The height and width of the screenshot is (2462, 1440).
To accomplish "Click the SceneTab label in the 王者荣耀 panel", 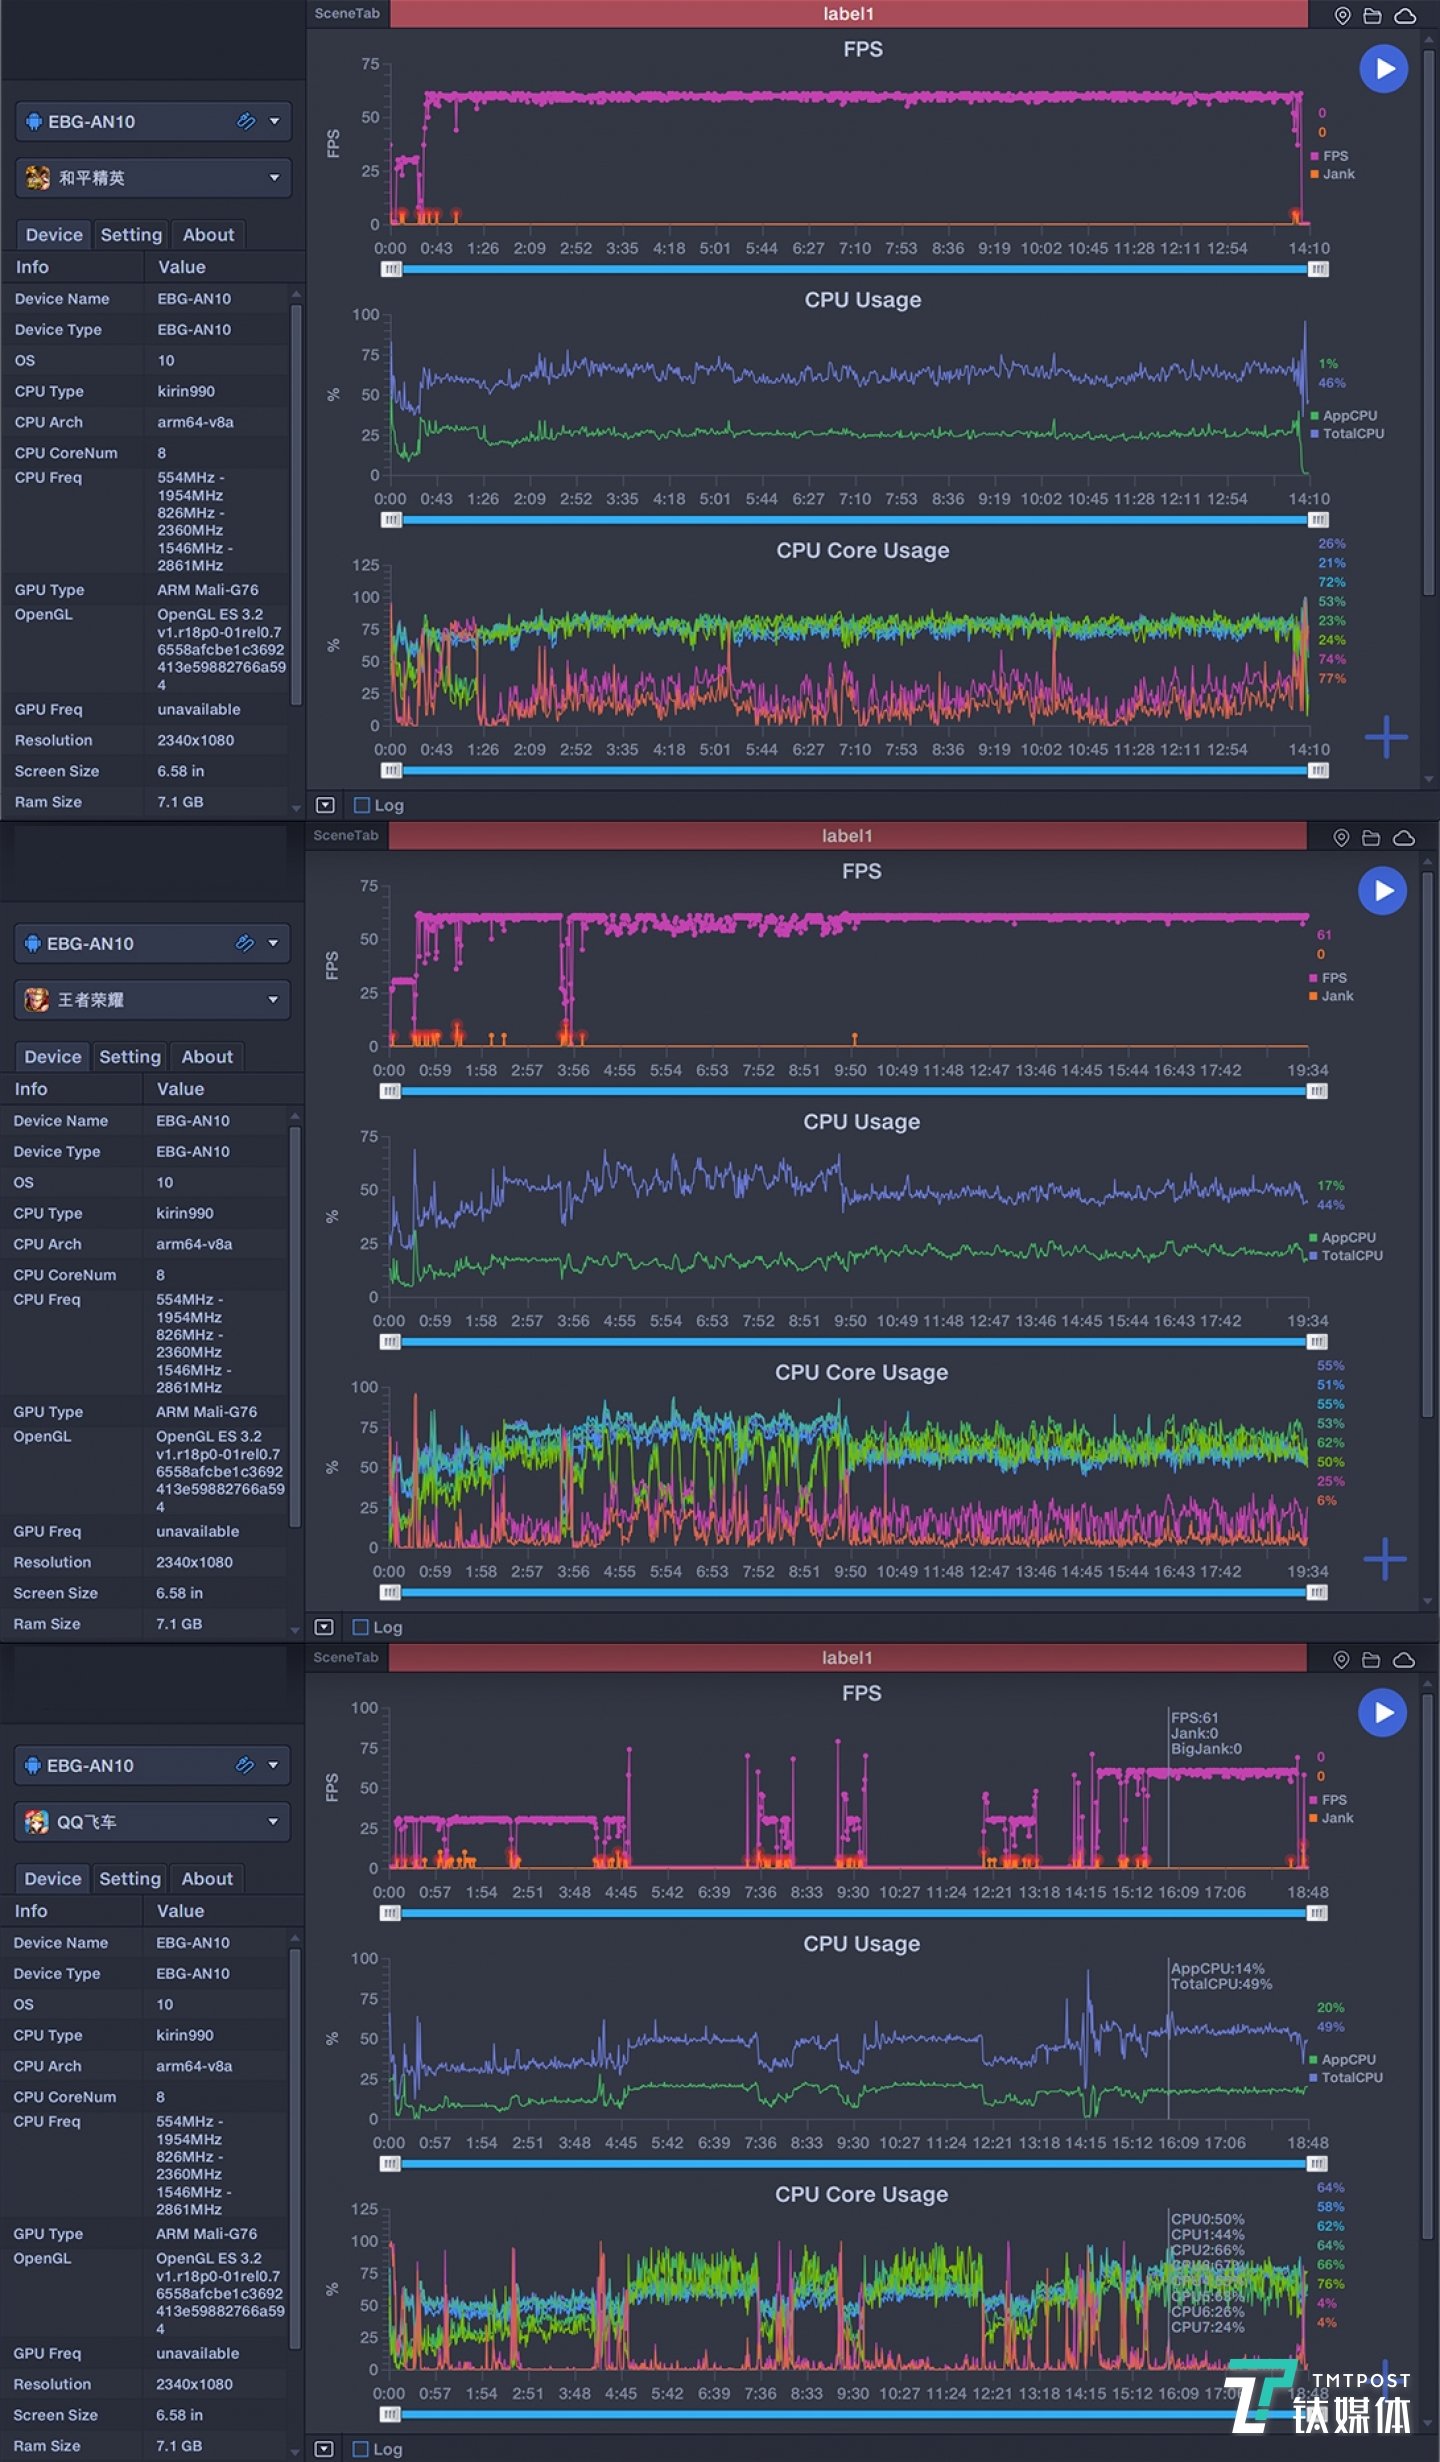I will pyautogui.click(x=346, y=836).
